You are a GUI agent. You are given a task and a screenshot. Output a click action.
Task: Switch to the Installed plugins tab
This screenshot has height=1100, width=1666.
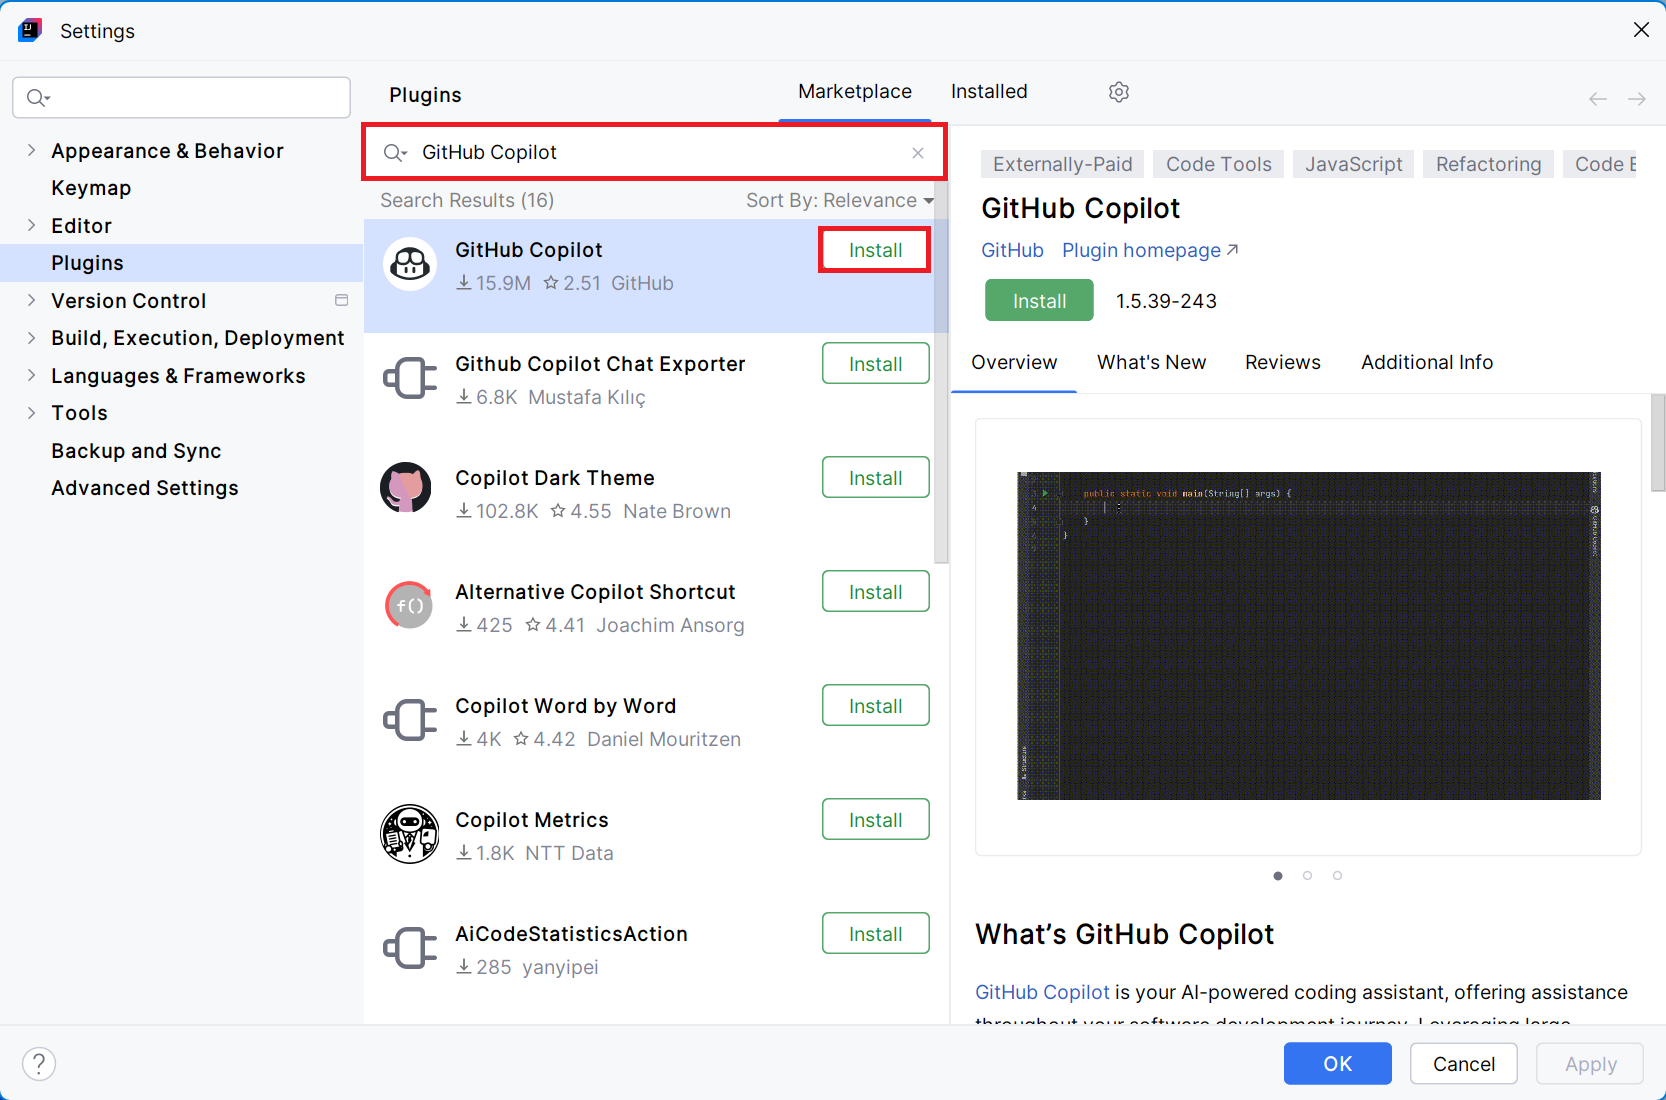(x=988, y=92)
